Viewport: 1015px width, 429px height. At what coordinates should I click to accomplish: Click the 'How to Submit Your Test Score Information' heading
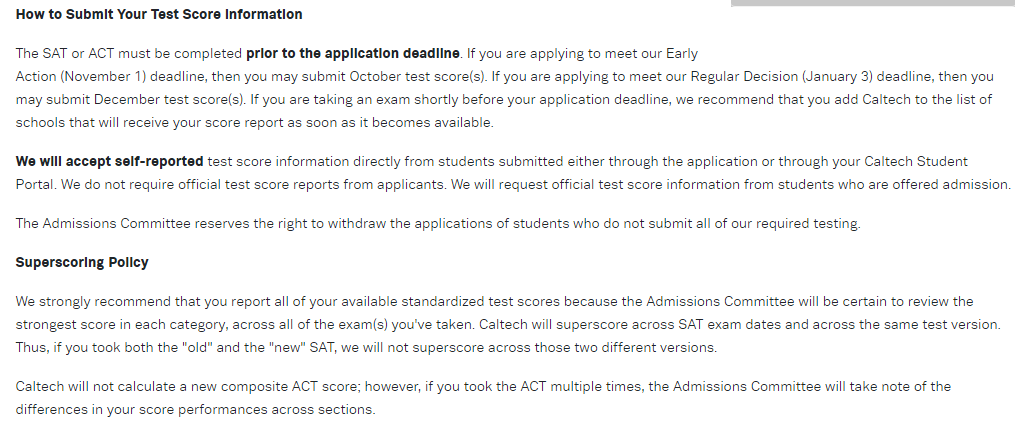[159, 14]
